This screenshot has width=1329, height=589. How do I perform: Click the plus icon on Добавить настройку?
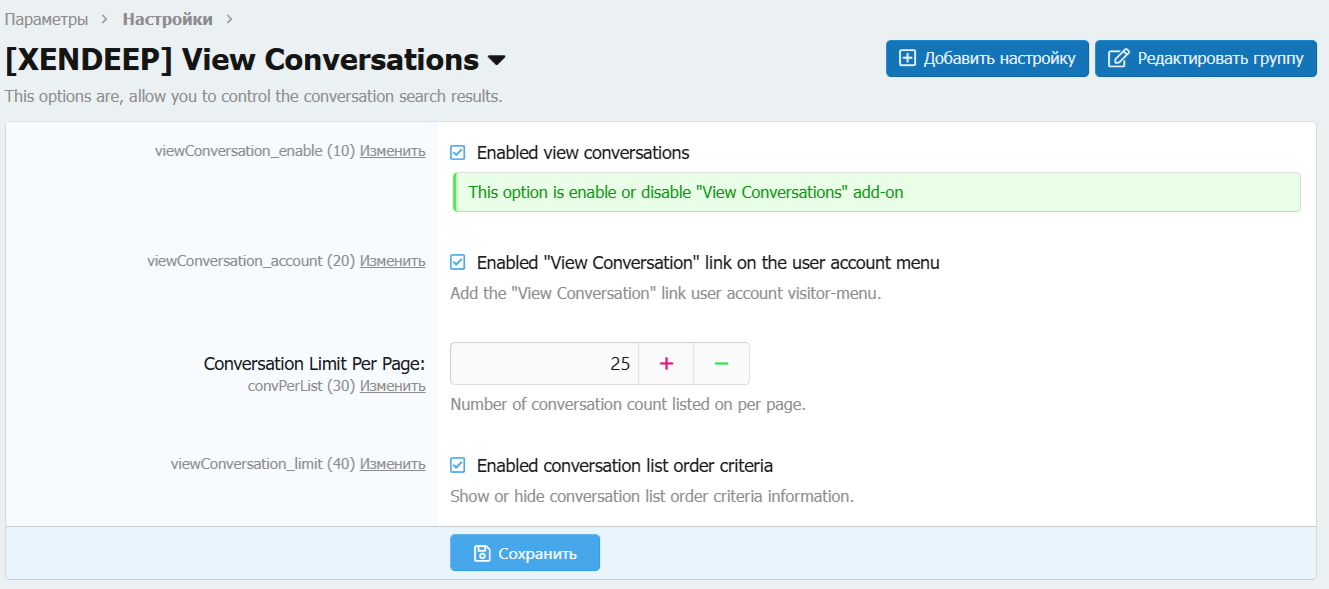[x=907, y=58]
